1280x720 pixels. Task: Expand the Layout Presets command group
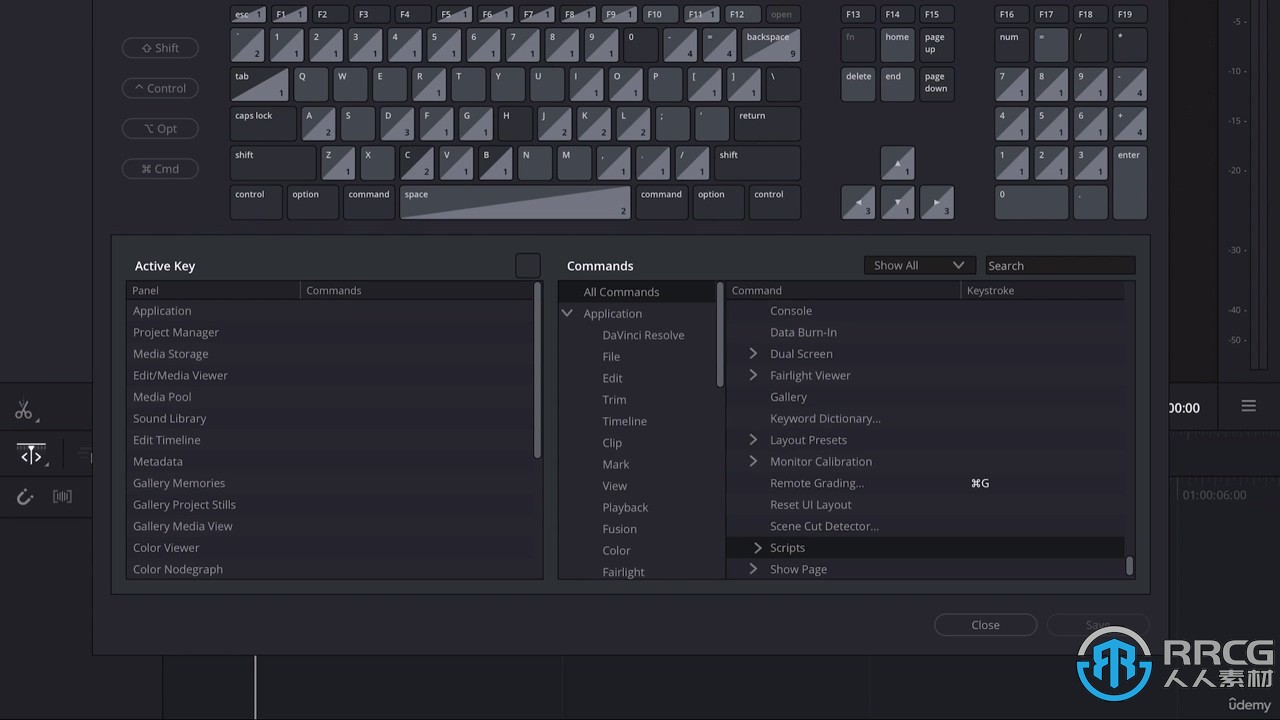point(753,440)
